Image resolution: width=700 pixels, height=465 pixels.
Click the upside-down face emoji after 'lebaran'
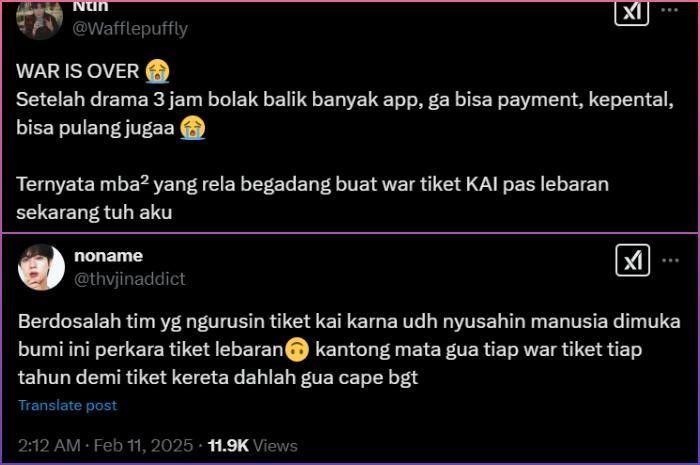click(x=297, y=349)
